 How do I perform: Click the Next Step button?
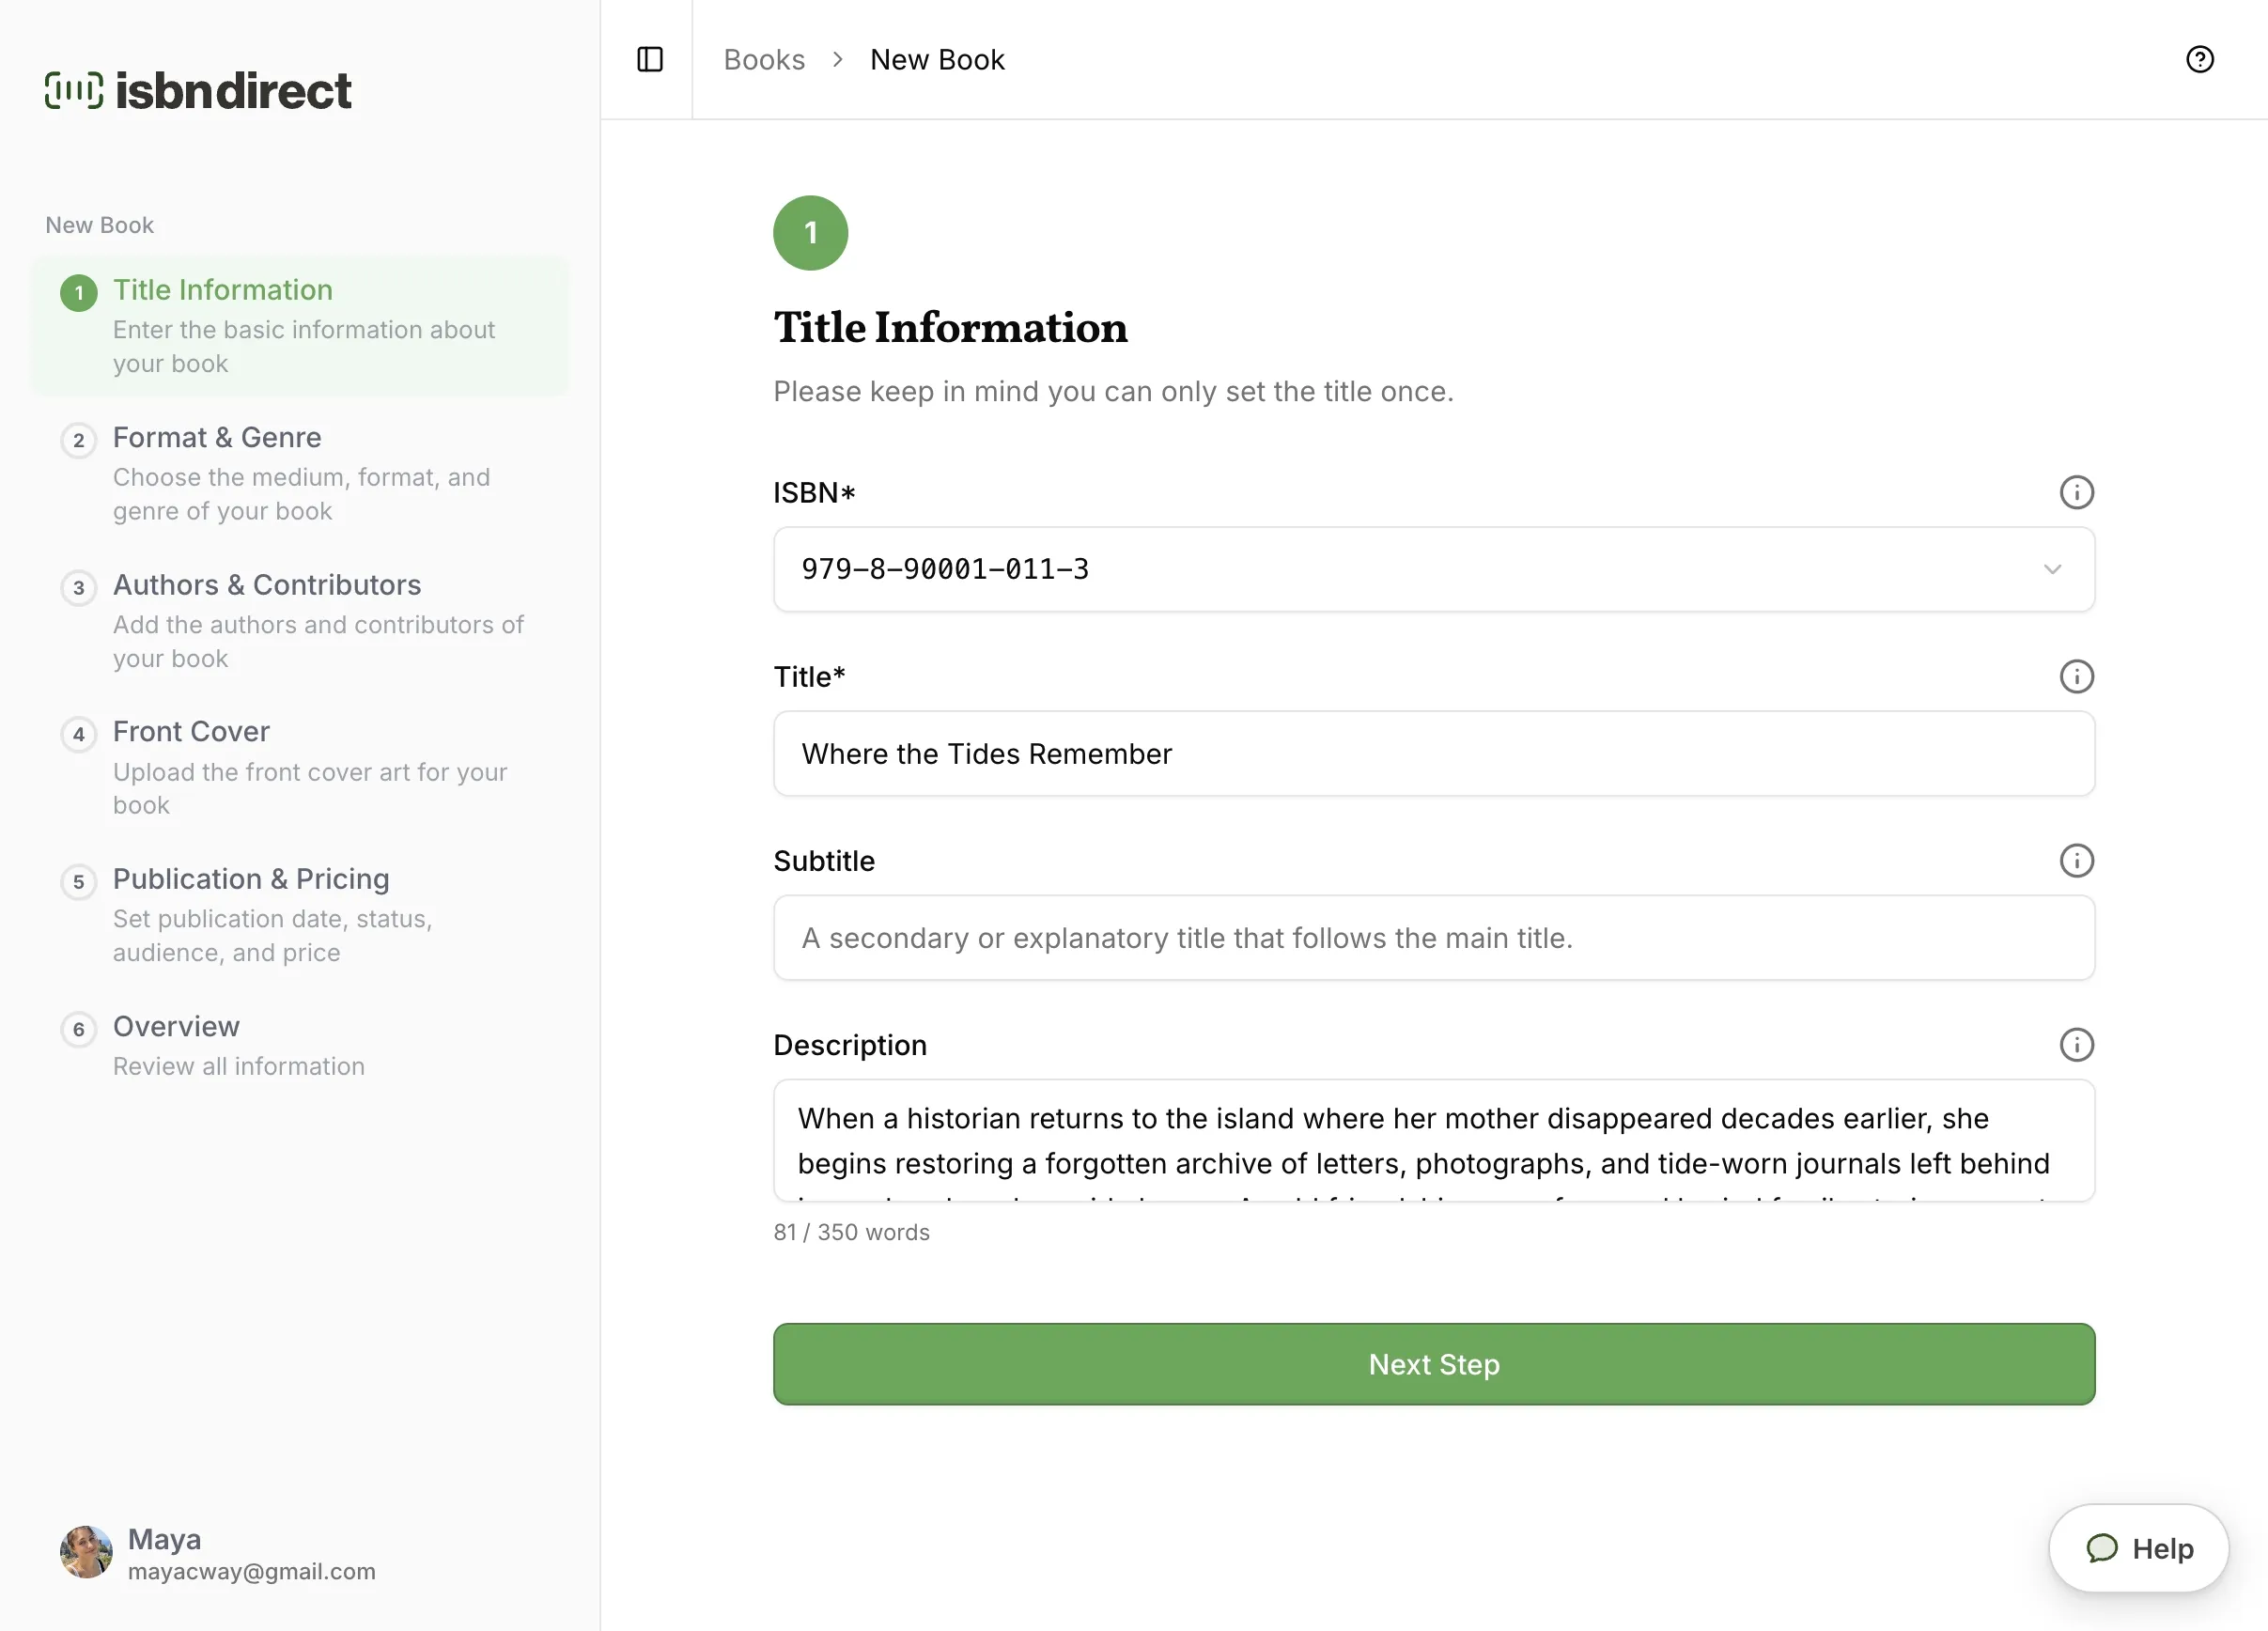click(1433, 1364)
